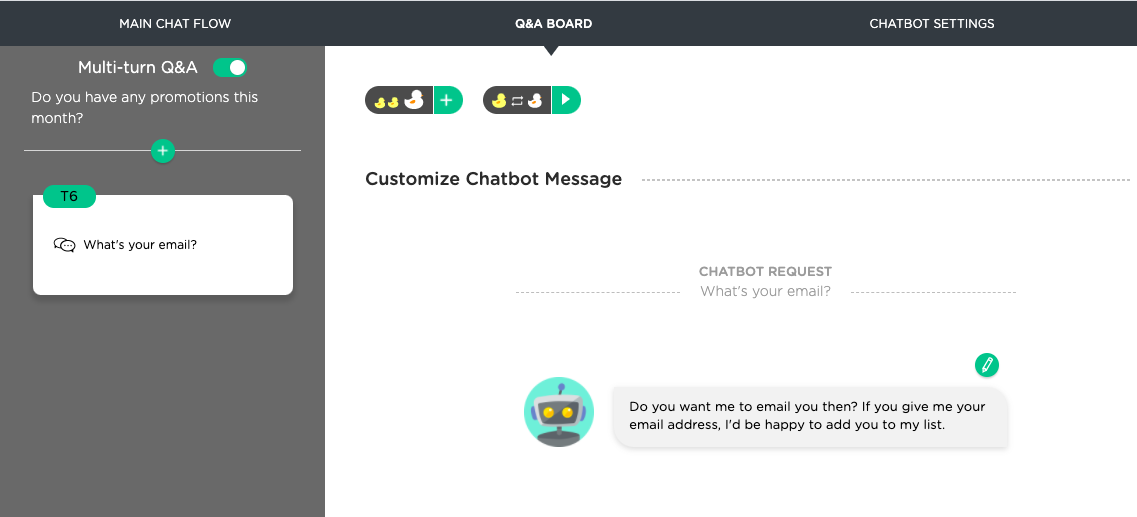Open the Main Chat Flow tab
The image size is (1137, 517).
(175, 24)
